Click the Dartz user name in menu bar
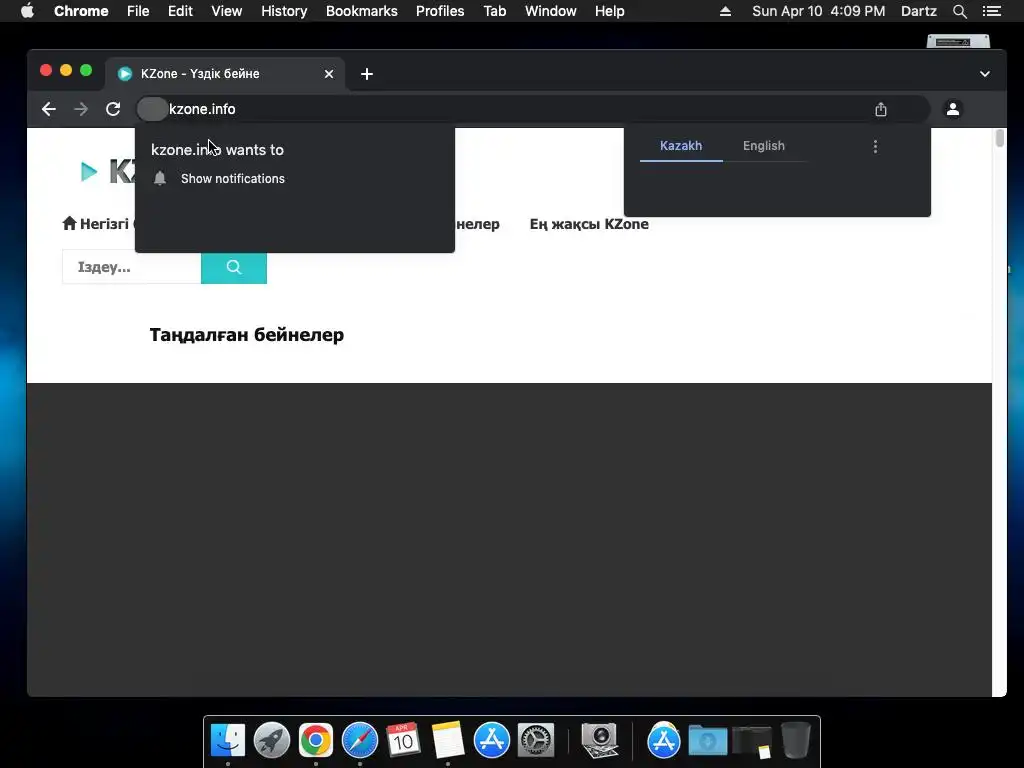 point(919,11)
